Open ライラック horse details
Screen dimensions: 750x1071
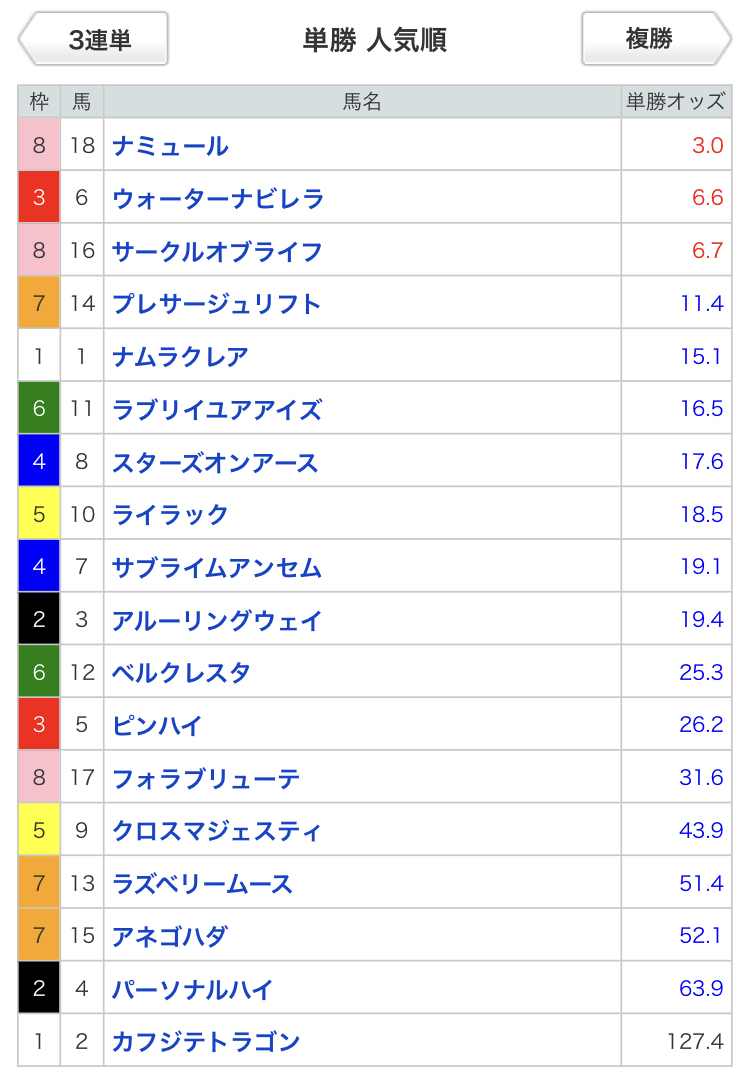170,514
